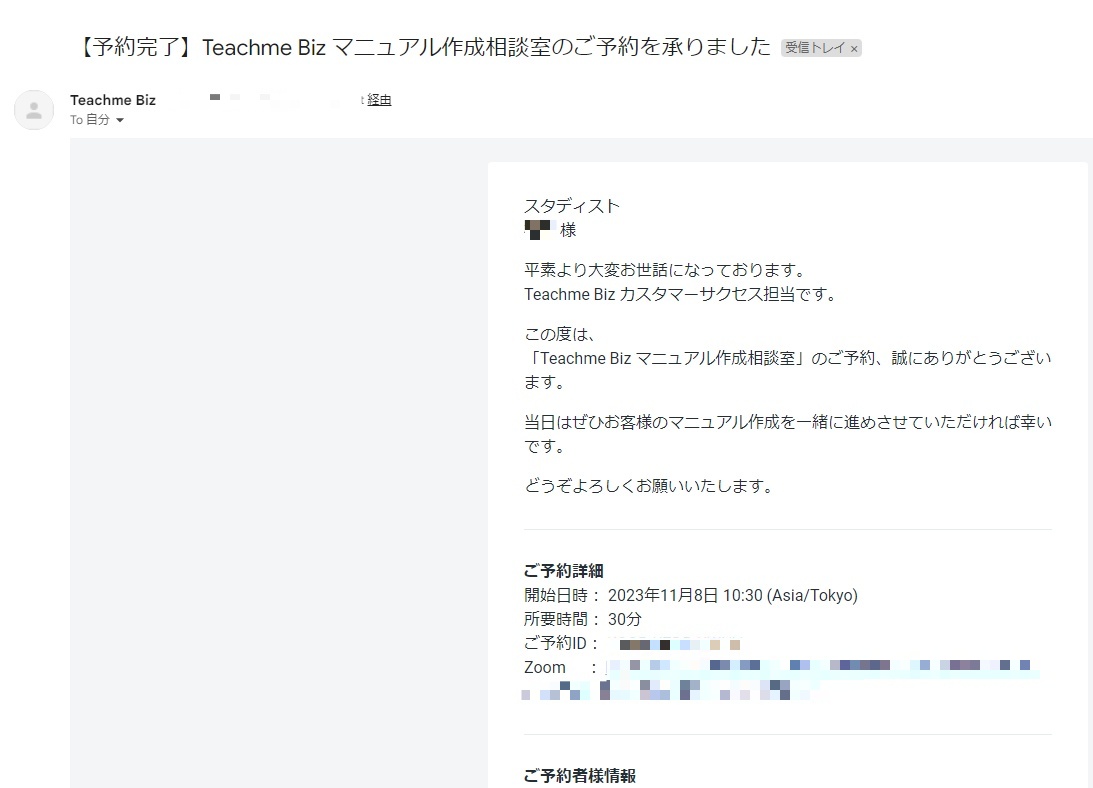1093x788 pixels.
Task: Expand recipient details arrow next to To 自分
Action: pyautogui.click(x=120, y=121)
